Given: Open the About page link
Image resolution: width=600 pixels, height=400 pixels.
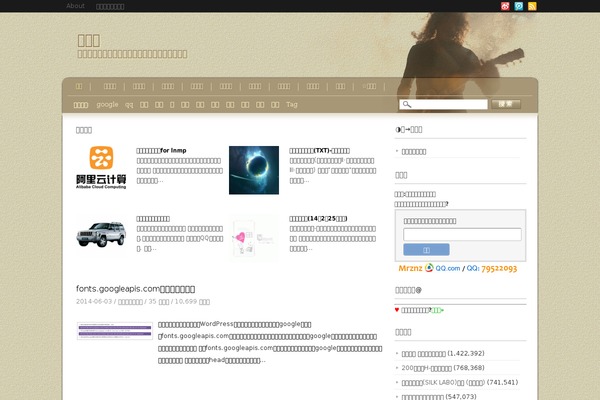Looking at the screenshot, I should coord(75,6).
